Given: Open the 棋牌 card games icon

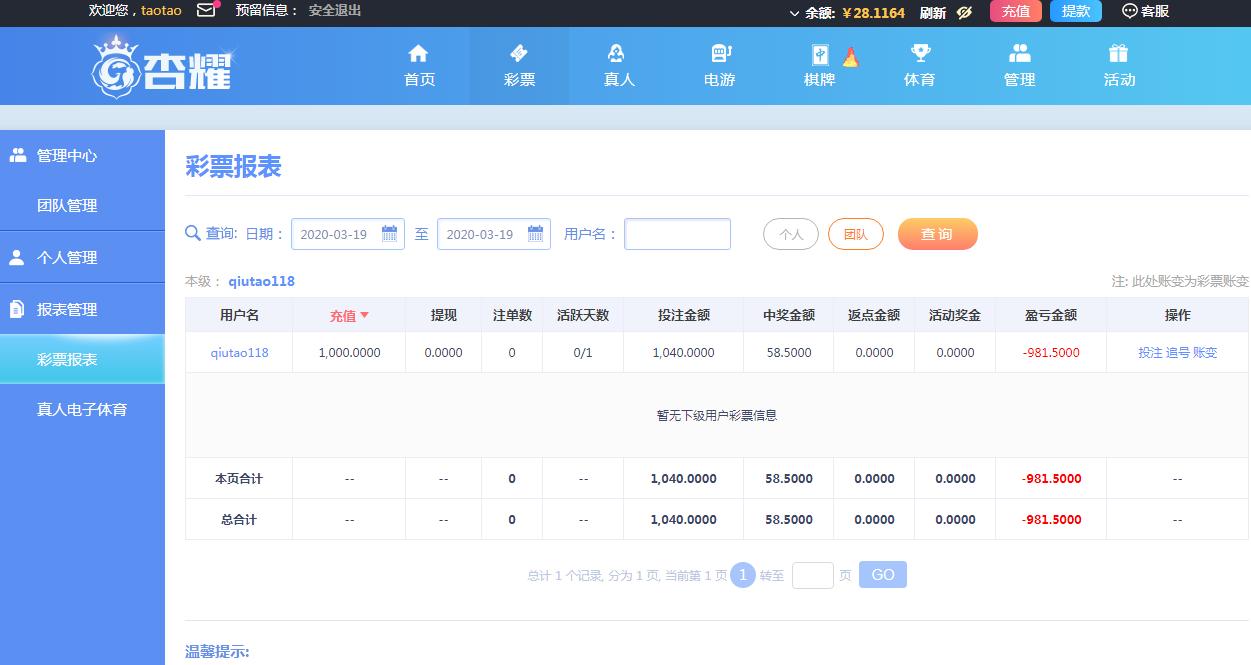Looking at the screenshot, I should point(820,56).
